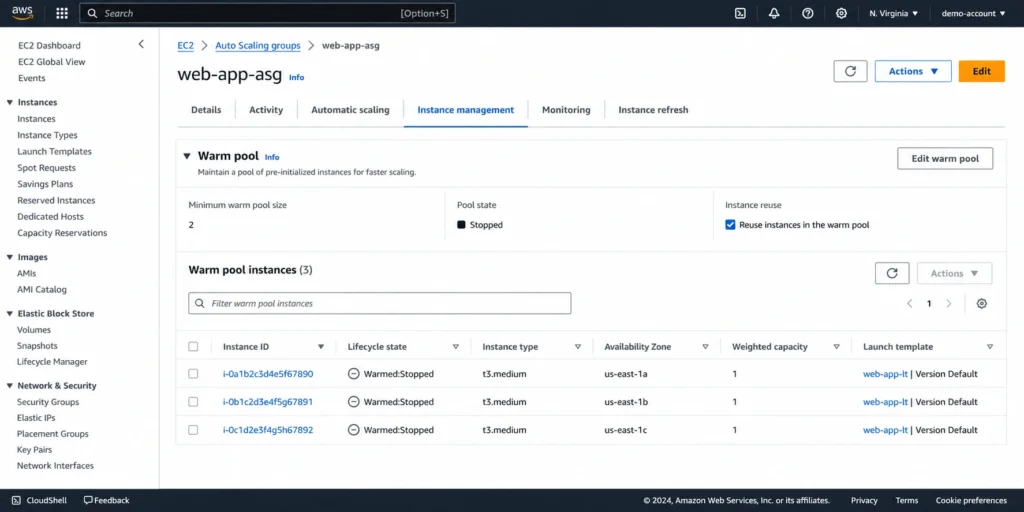Collapse the Warm pool section

[187, 156]
